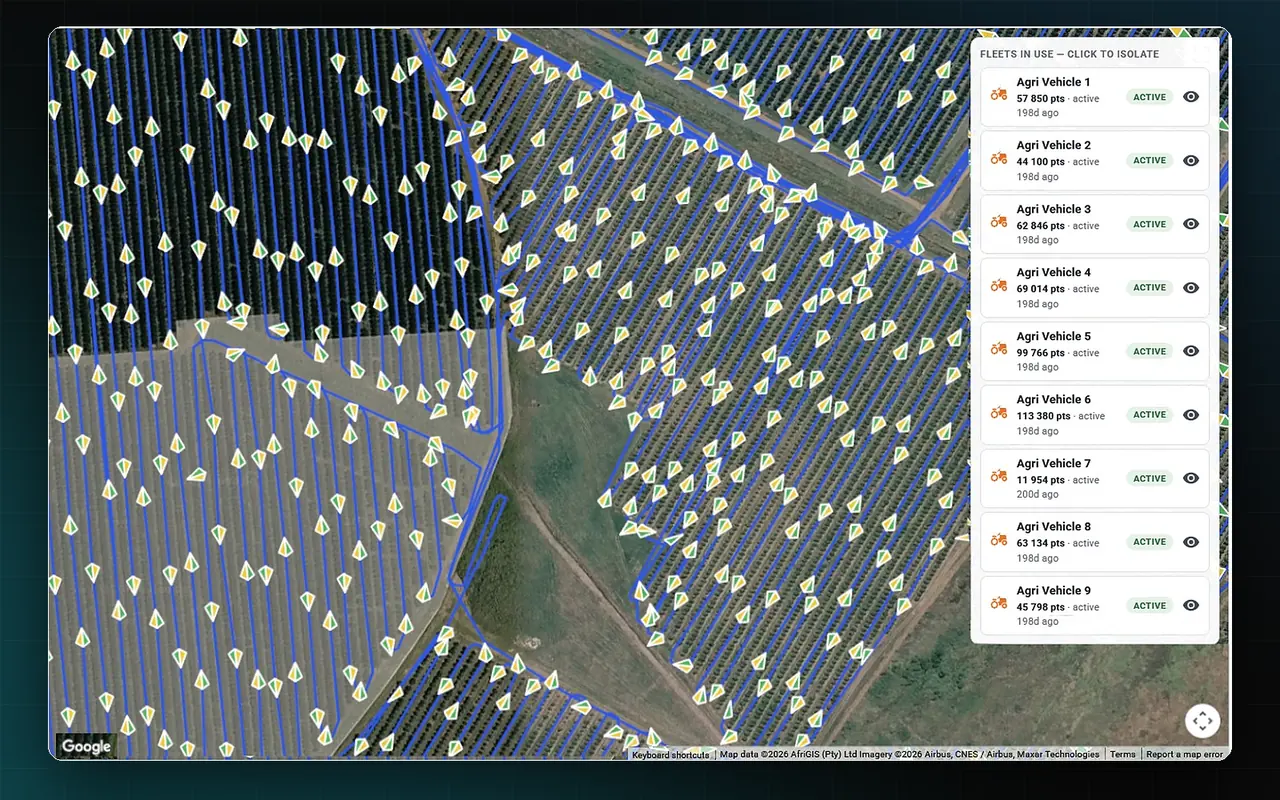Toggle visibility of Agri Vehicle 2
This screenshot has height=800, width=1280.
coord(1191,160)
